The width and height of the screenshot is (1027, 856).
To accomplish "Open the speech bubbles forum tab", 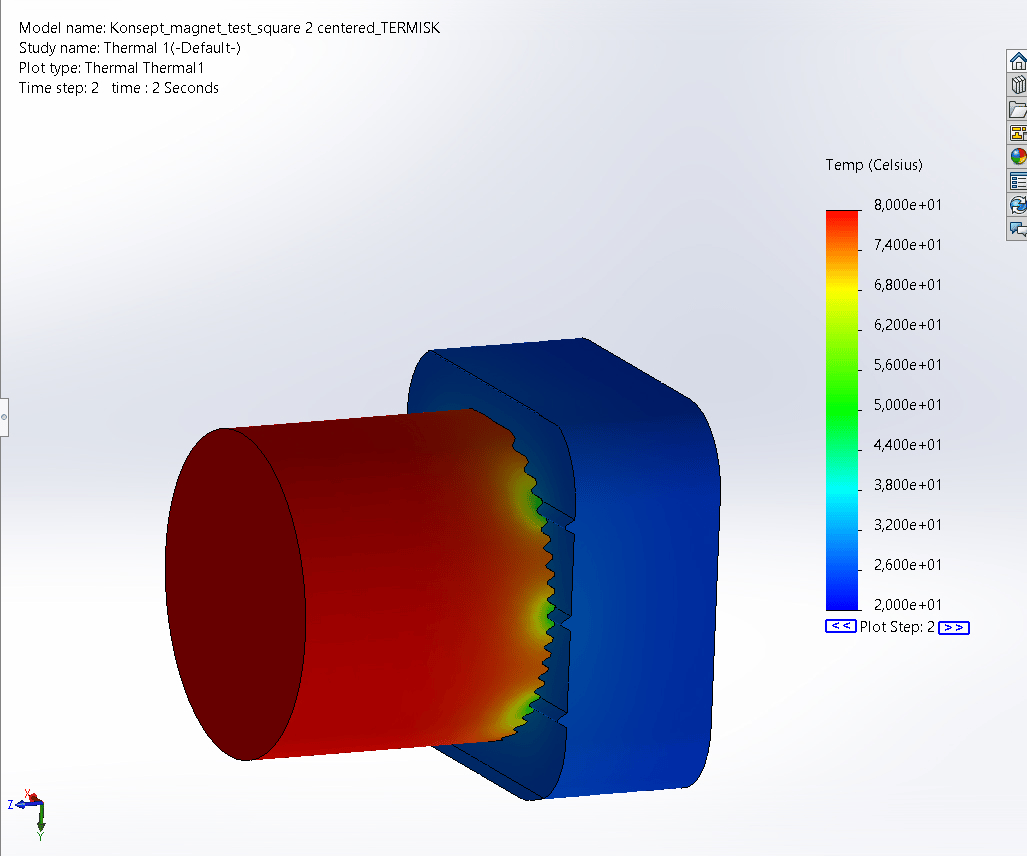I will pos(1018,229).
